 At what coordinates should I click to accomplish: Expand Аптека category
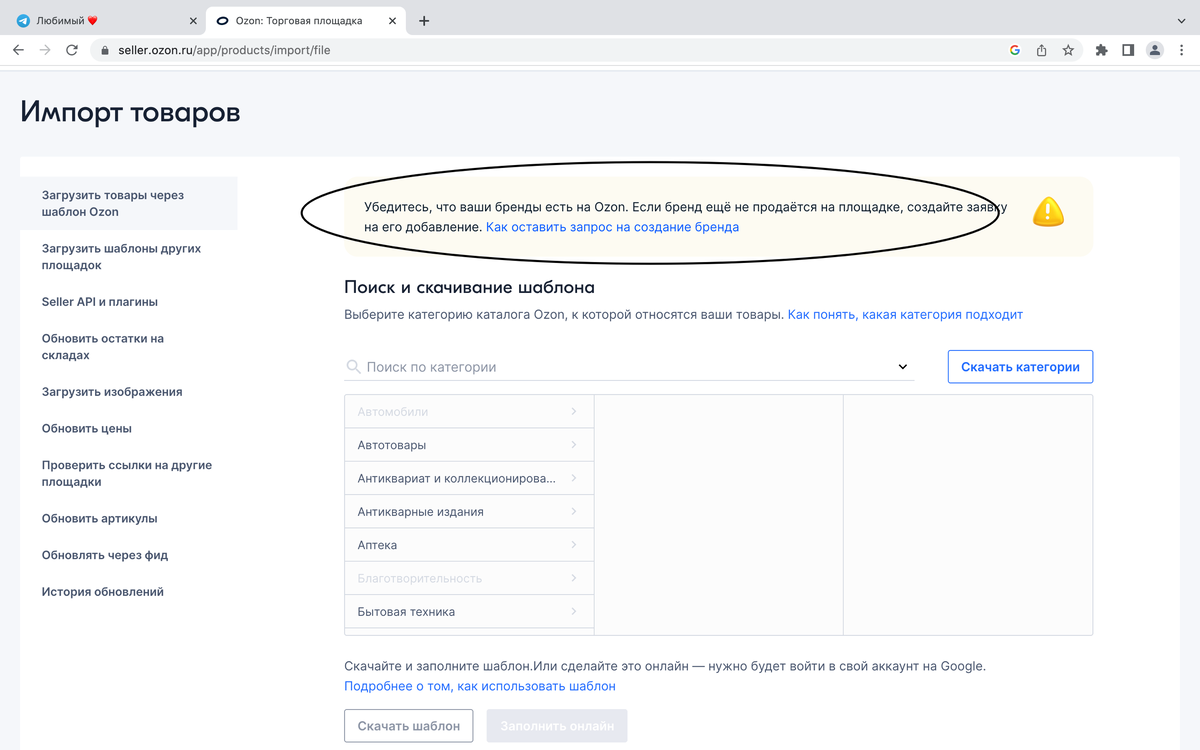[x=469, y=545]
